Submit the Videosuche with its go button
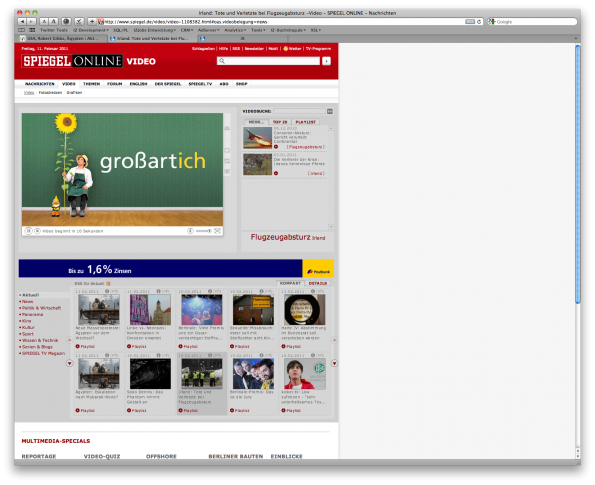Viewport: 595px width, 485px height. point(330,111)
